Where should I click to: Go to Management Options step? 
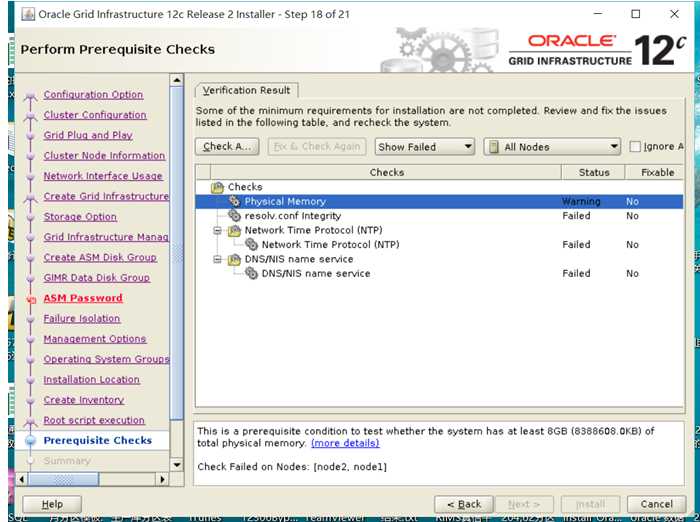coord(95,339)
